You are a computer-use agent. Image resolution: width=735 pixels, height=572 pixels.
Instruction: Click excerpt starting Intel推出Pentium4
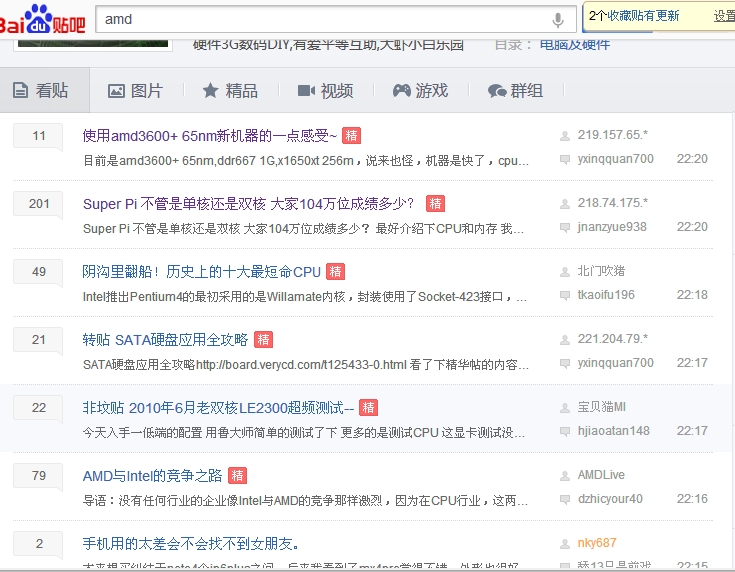(x=305, y=297)
